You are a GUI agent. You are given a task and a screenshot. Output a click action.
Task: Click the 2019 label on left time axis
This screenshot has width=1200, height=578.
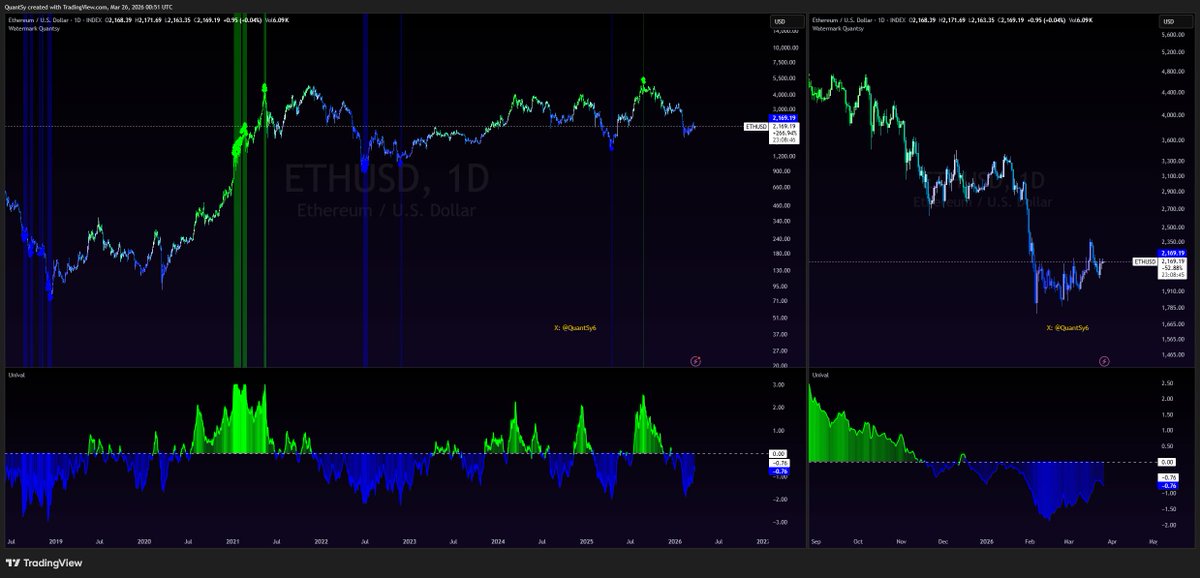[x=54, y=541]
